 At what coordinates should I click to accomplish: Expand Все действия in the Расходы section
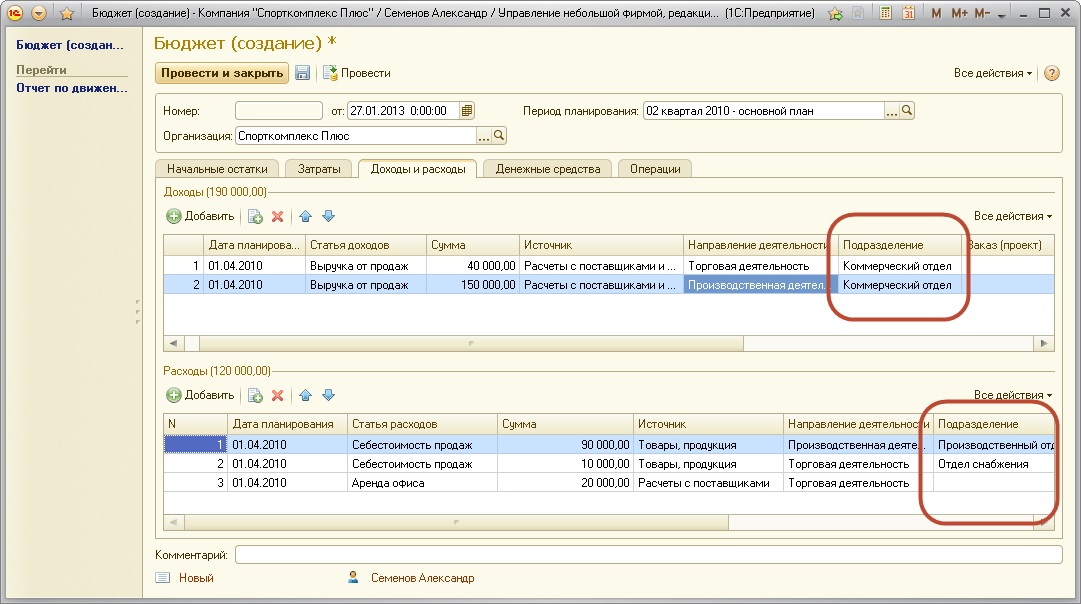click(x=1013, y=395)
